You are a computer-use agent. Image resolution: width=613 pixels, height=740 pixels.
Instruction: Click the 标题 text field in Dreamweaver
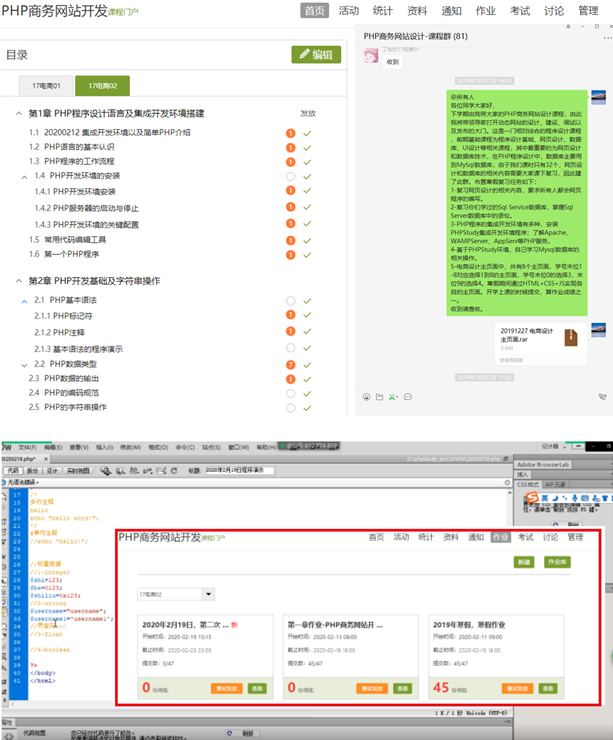pyautogui.click(x=245, y=470)
